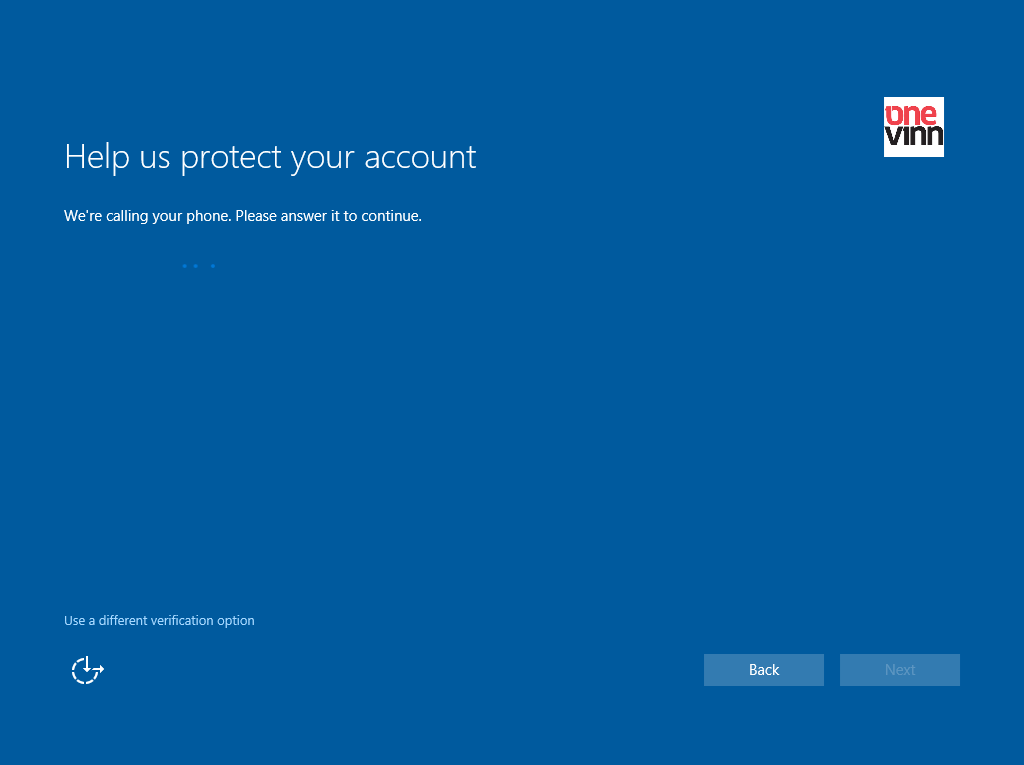Return to previous step via Back
The image size is (1024, 765).
pyautogui.click(x=763, y=670)
